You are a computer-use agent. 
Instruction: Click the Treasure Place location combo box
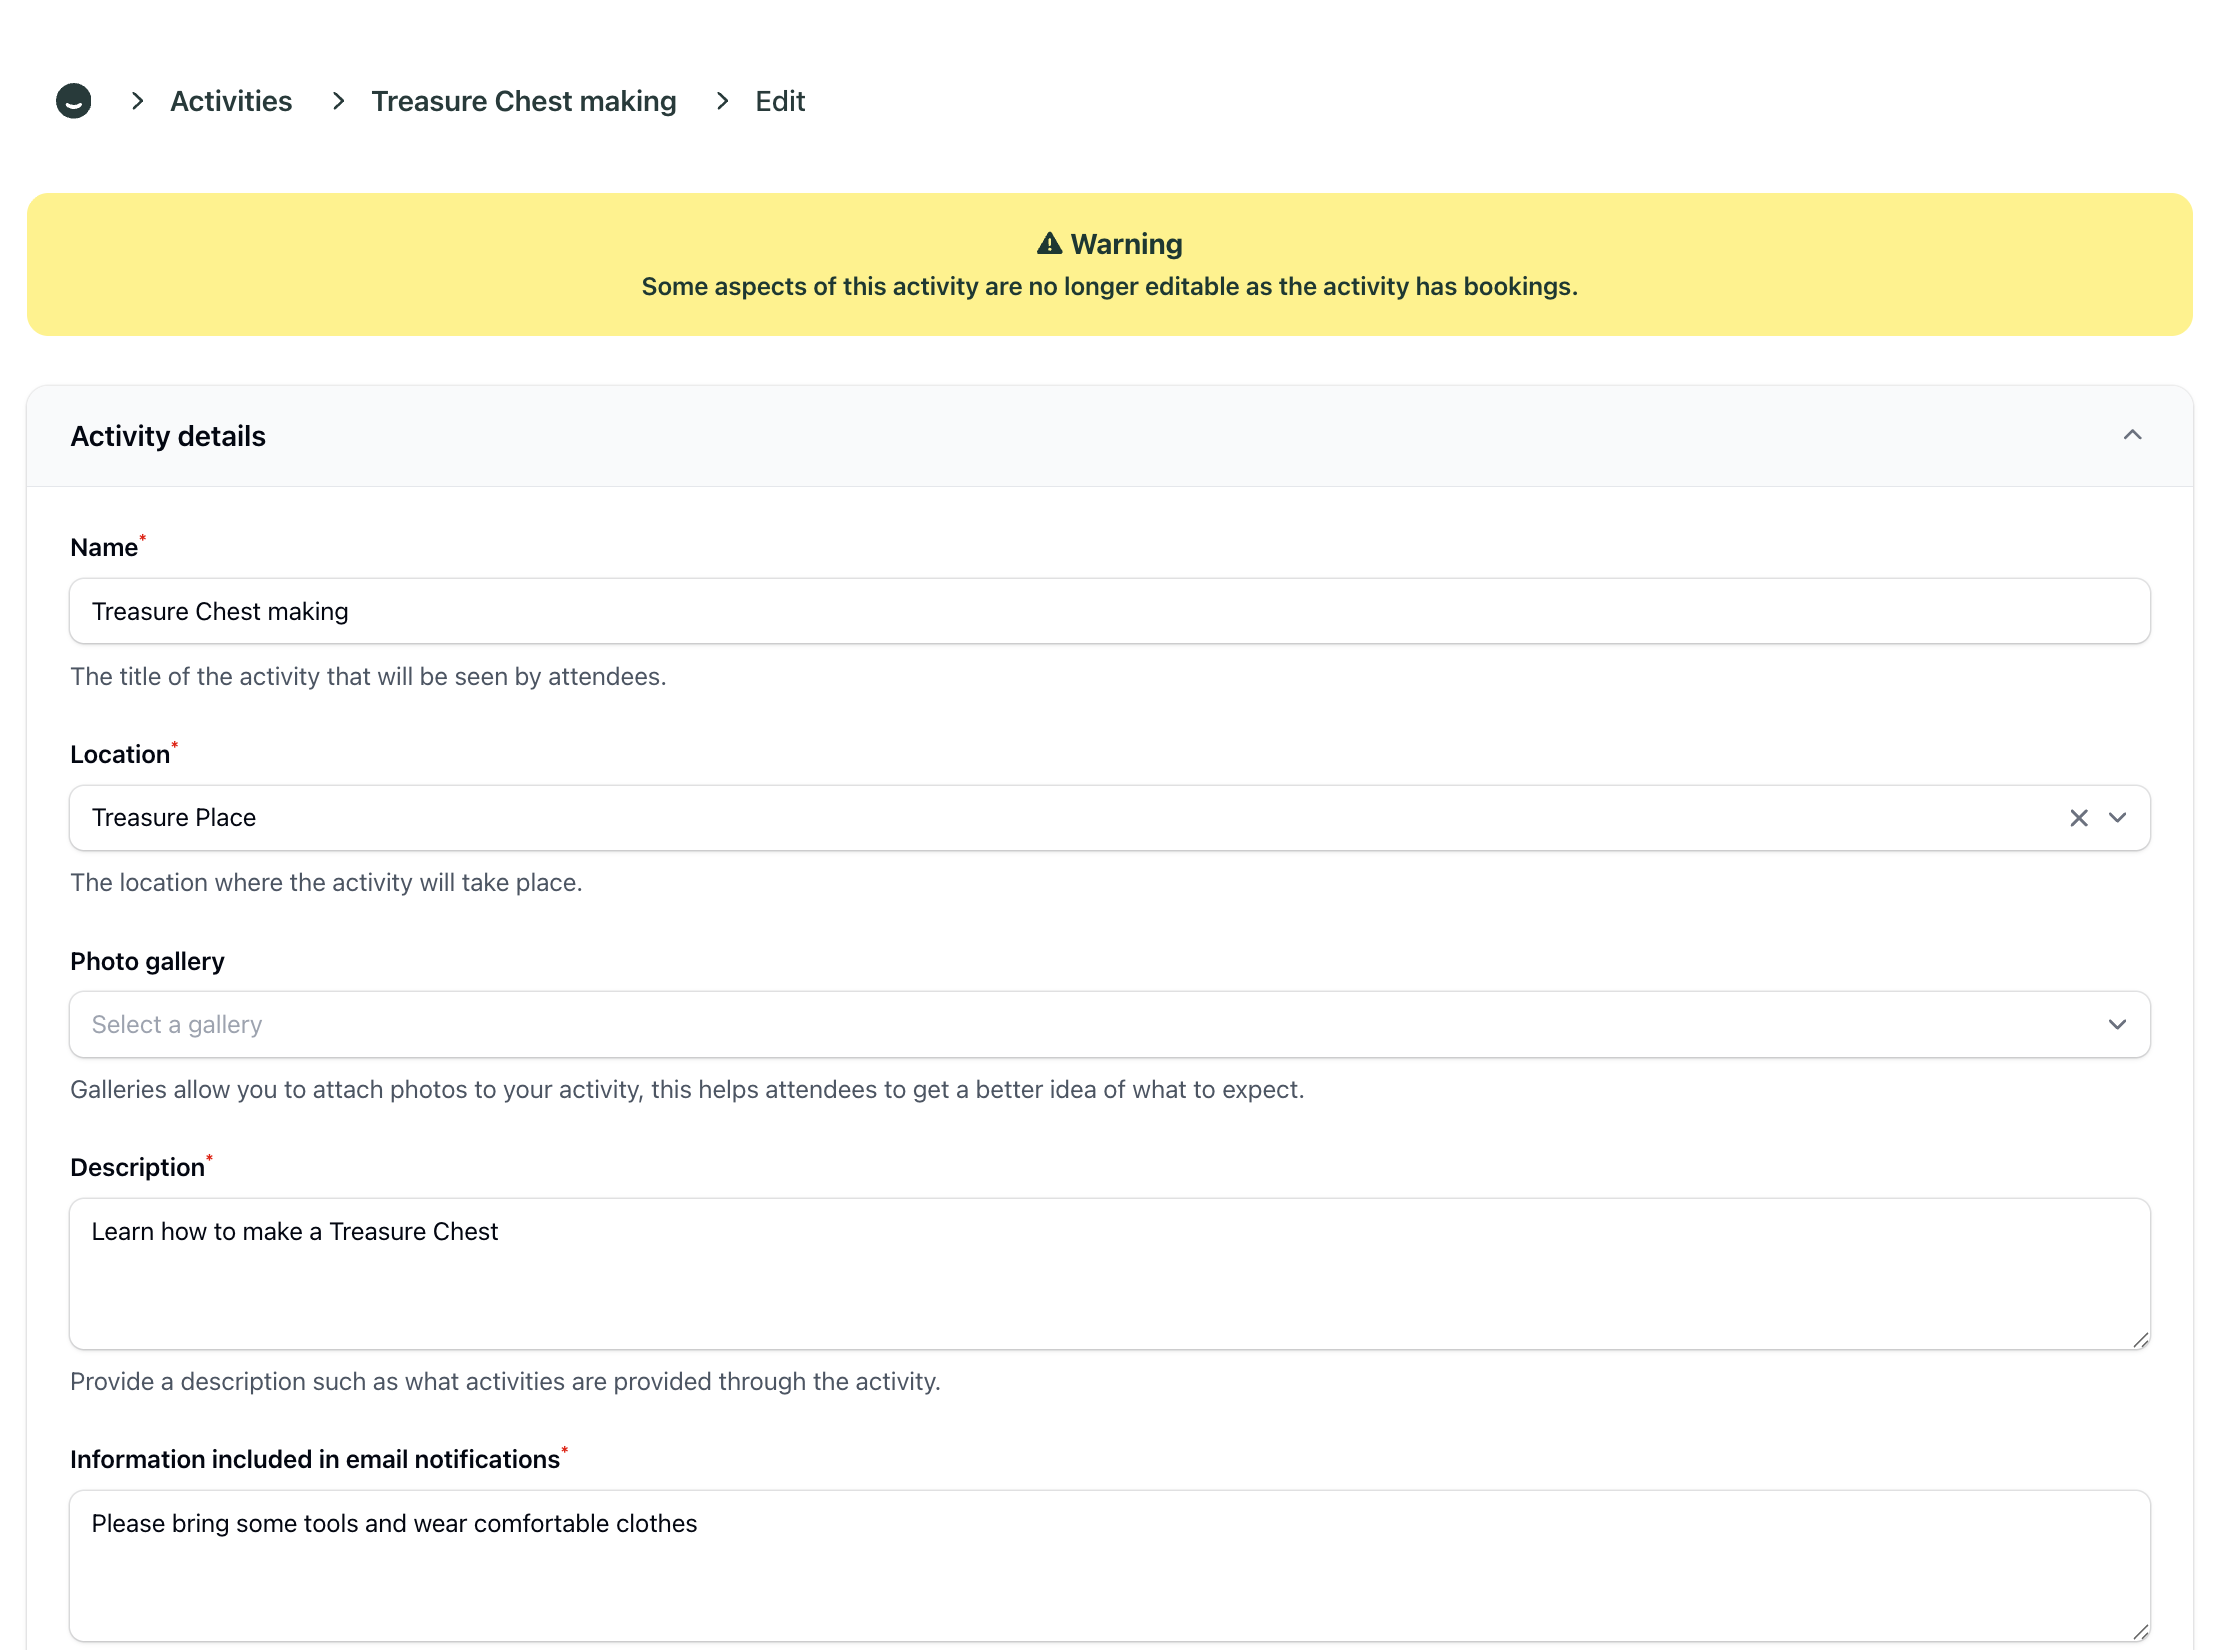coord(1109,818)
